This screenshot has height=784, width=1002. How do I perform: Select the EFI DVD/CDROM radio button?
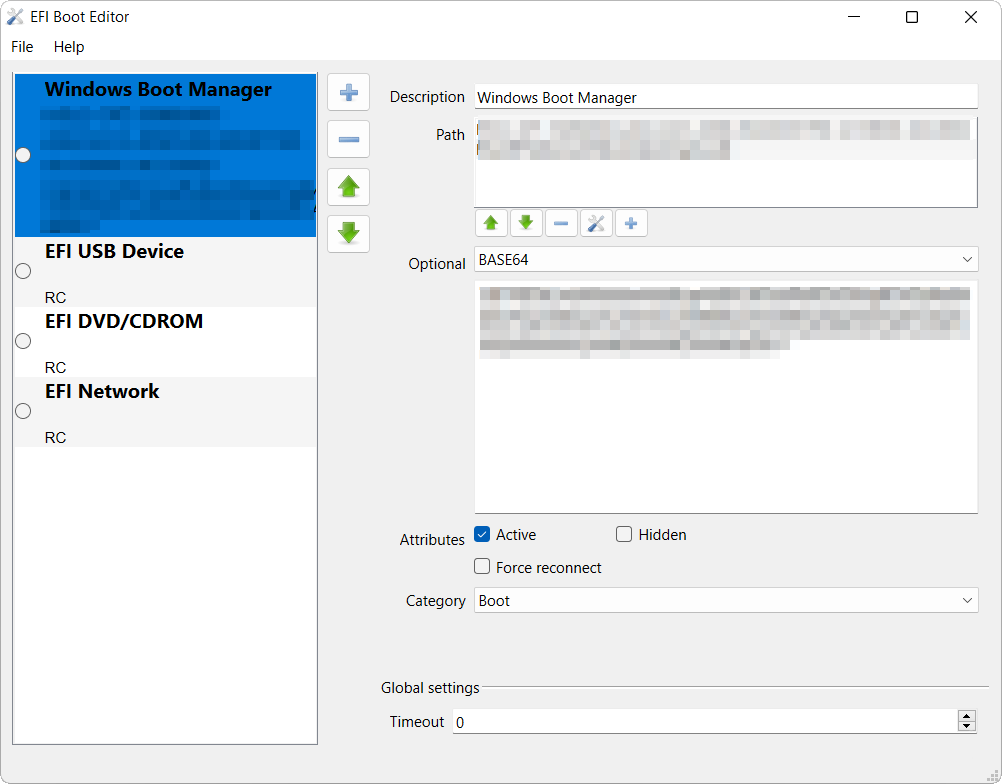(23, 341)
